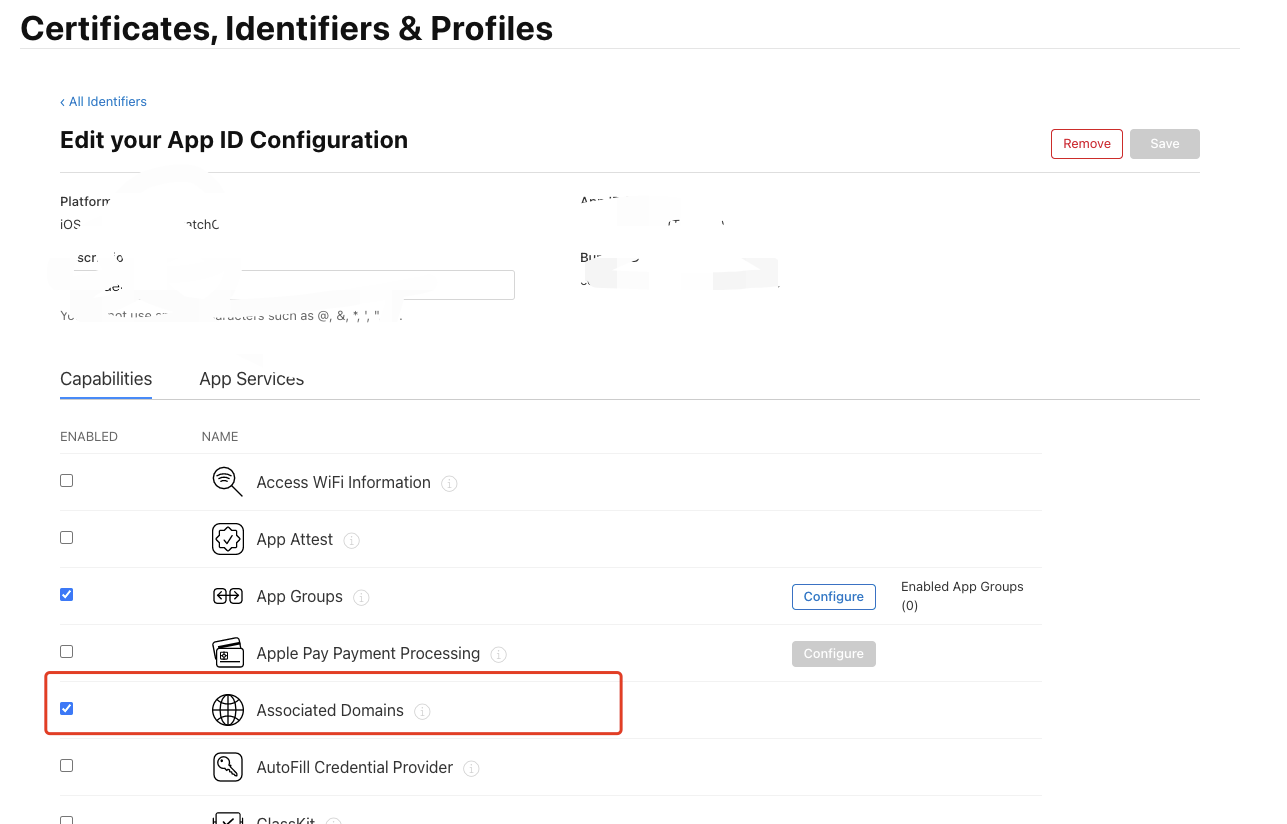Click the AutoFill Credential Provider label

tap(355, 767)
